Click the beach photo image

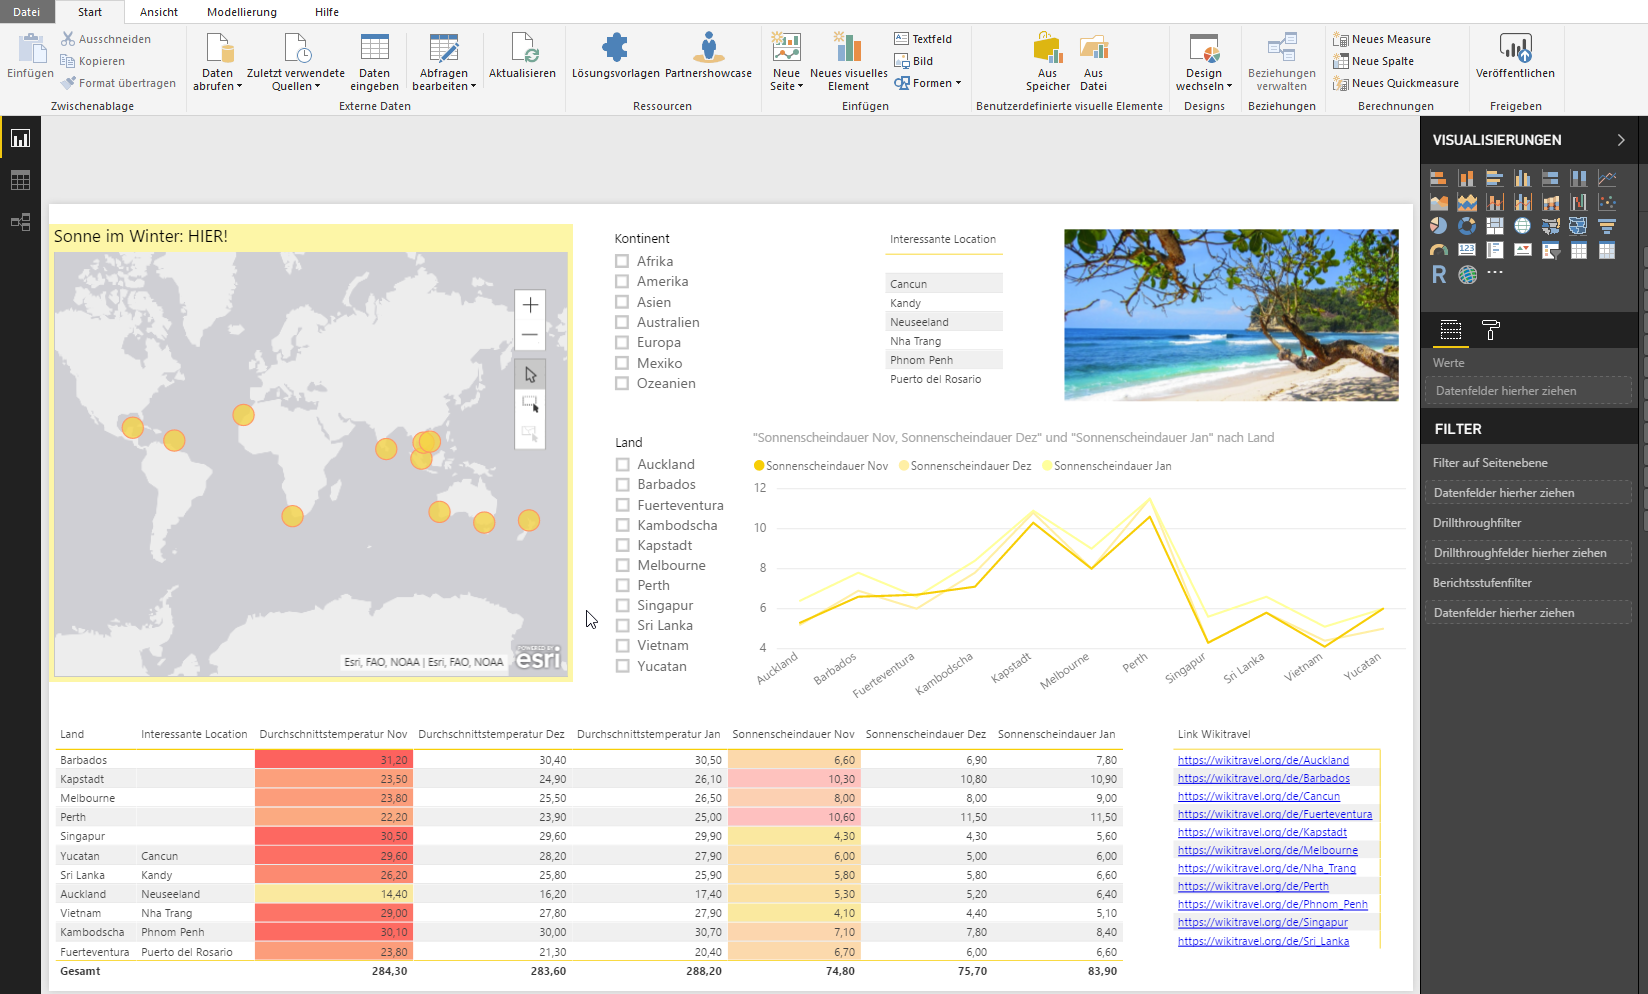coord(1231,315)
